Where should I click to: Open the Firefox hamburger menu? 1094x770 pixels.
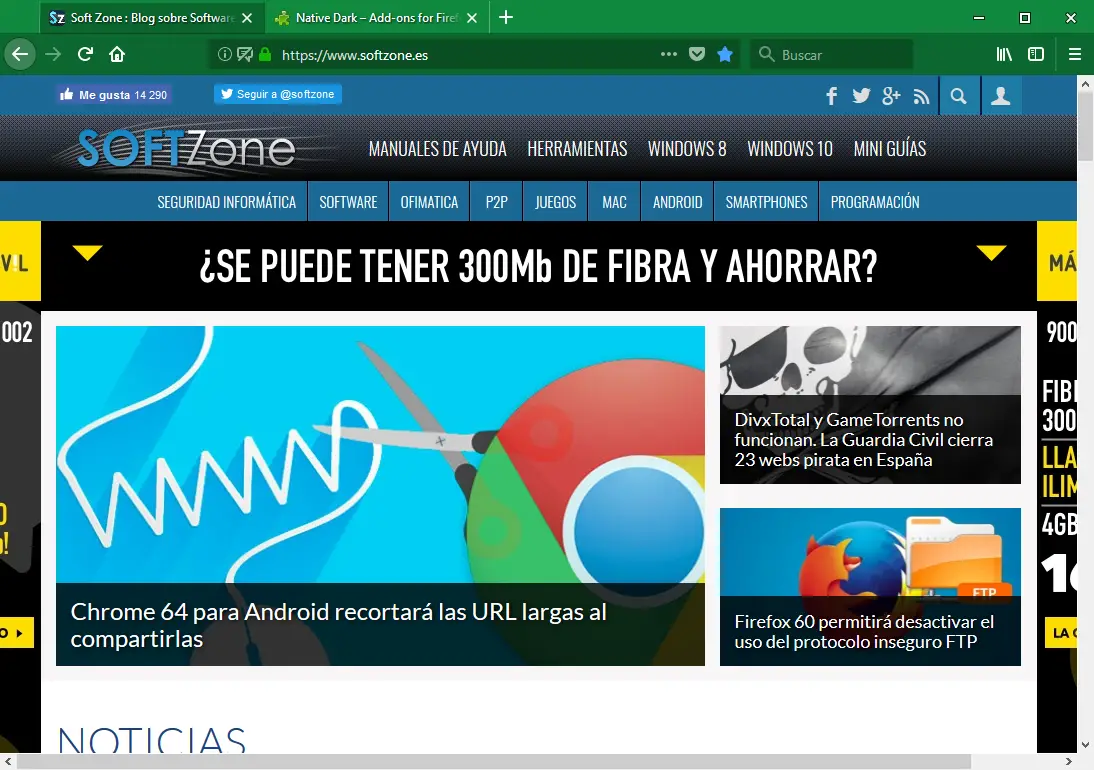pos(1074,54)
